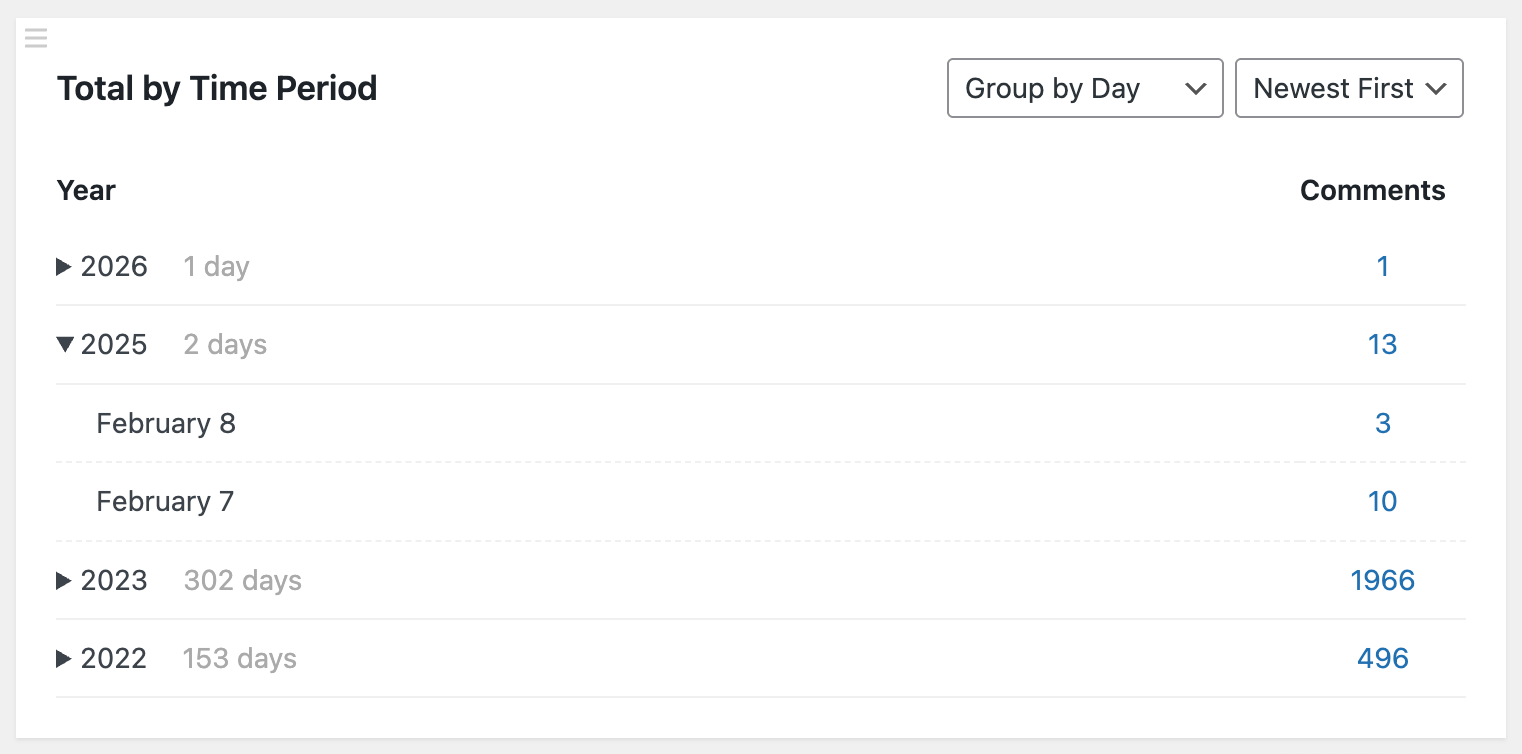1522x754 pixels.
Task: Collapse the 2025 year row triangle
Action: point(65,345)
